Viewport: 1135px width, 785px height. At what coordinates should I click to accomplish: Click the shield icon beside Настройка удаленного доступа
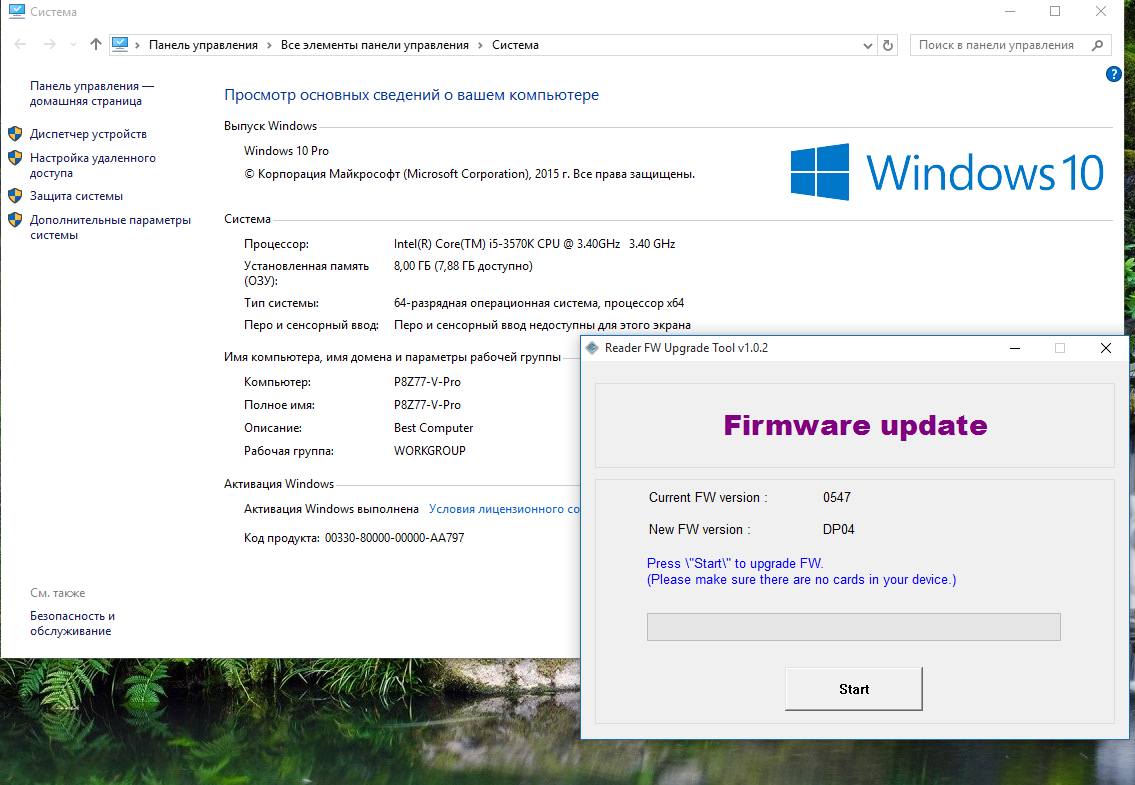tap(15, 157)
